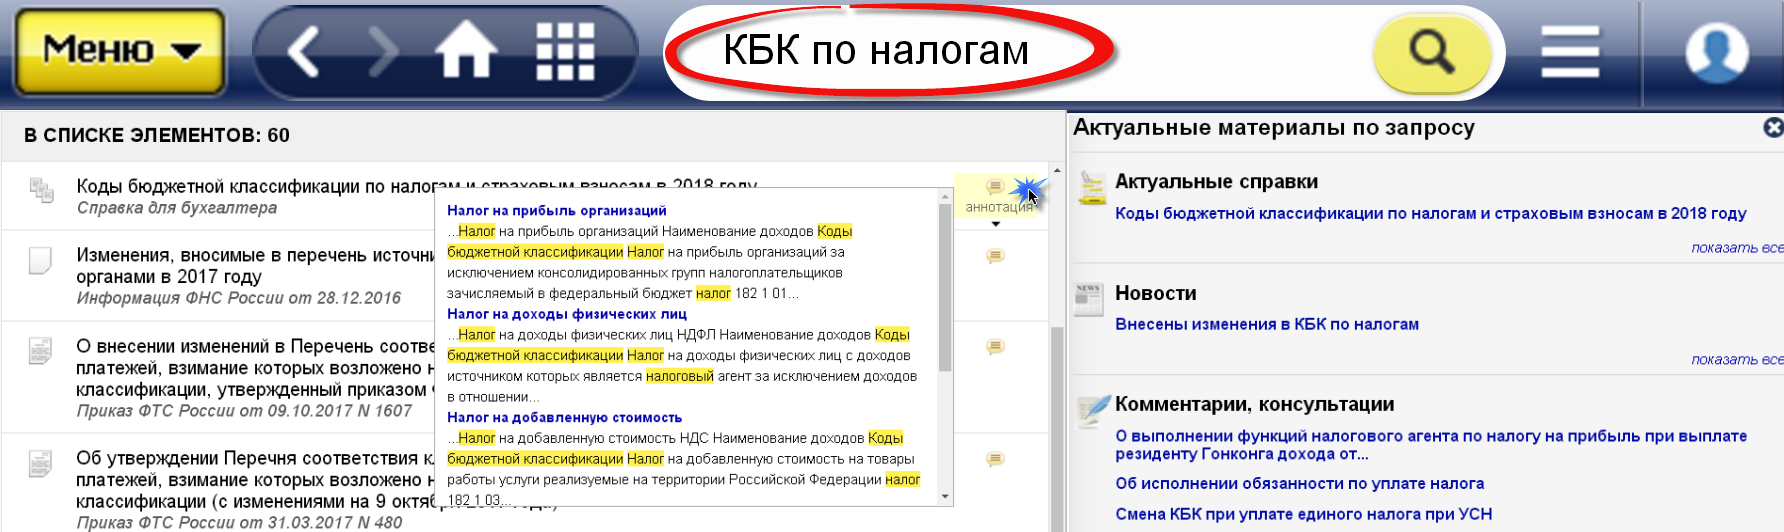Click scroll-down arrow in annotation popup

(945, 497)
